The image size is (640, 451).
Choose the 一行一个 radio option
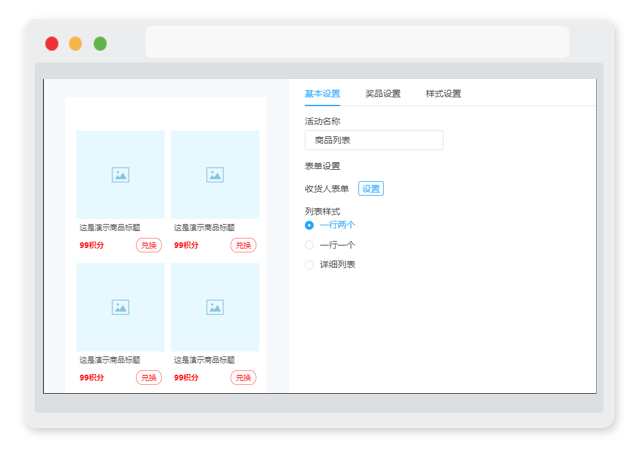tap(309, 245)
